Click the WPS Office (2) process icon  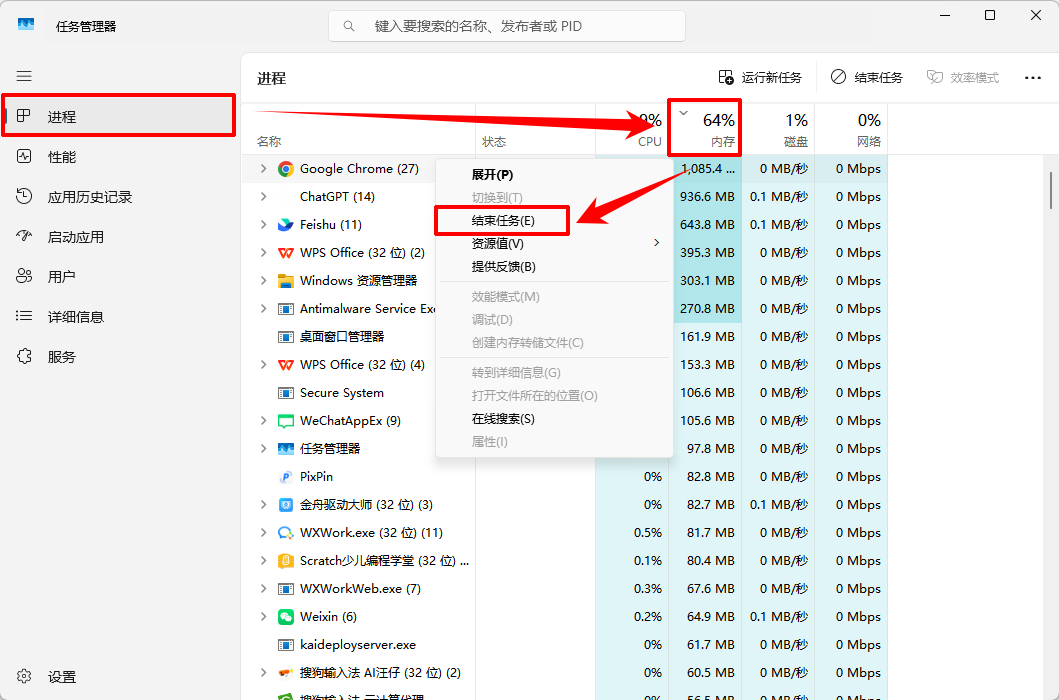click(286, 253)
